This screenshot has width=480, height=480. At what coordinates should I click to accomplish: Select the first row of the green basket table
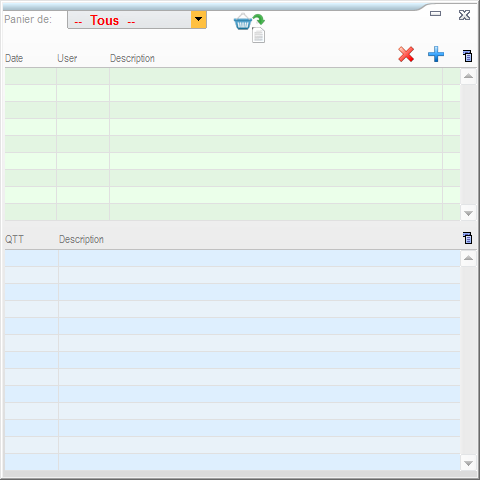tap(232, 76)
